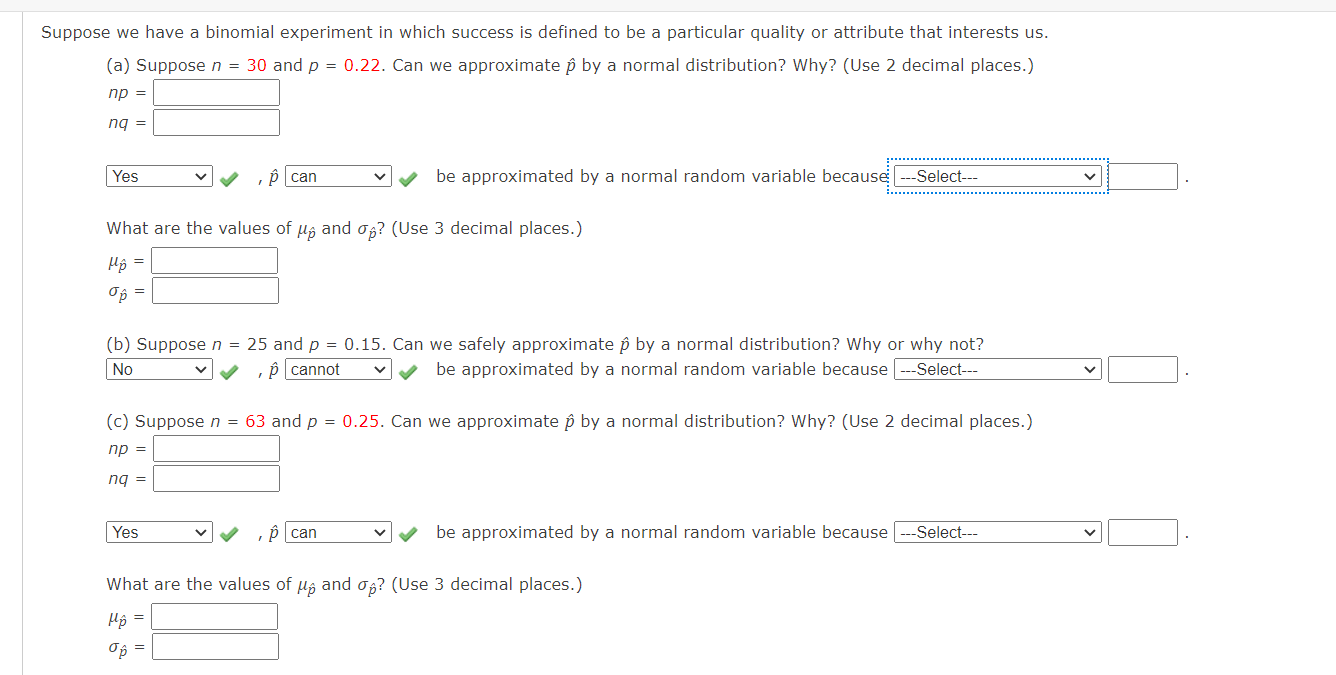Click the green checkmark beside the Yes dropdown in part (a)
The width and height of the screenshot is (1336, 675).
229,176
